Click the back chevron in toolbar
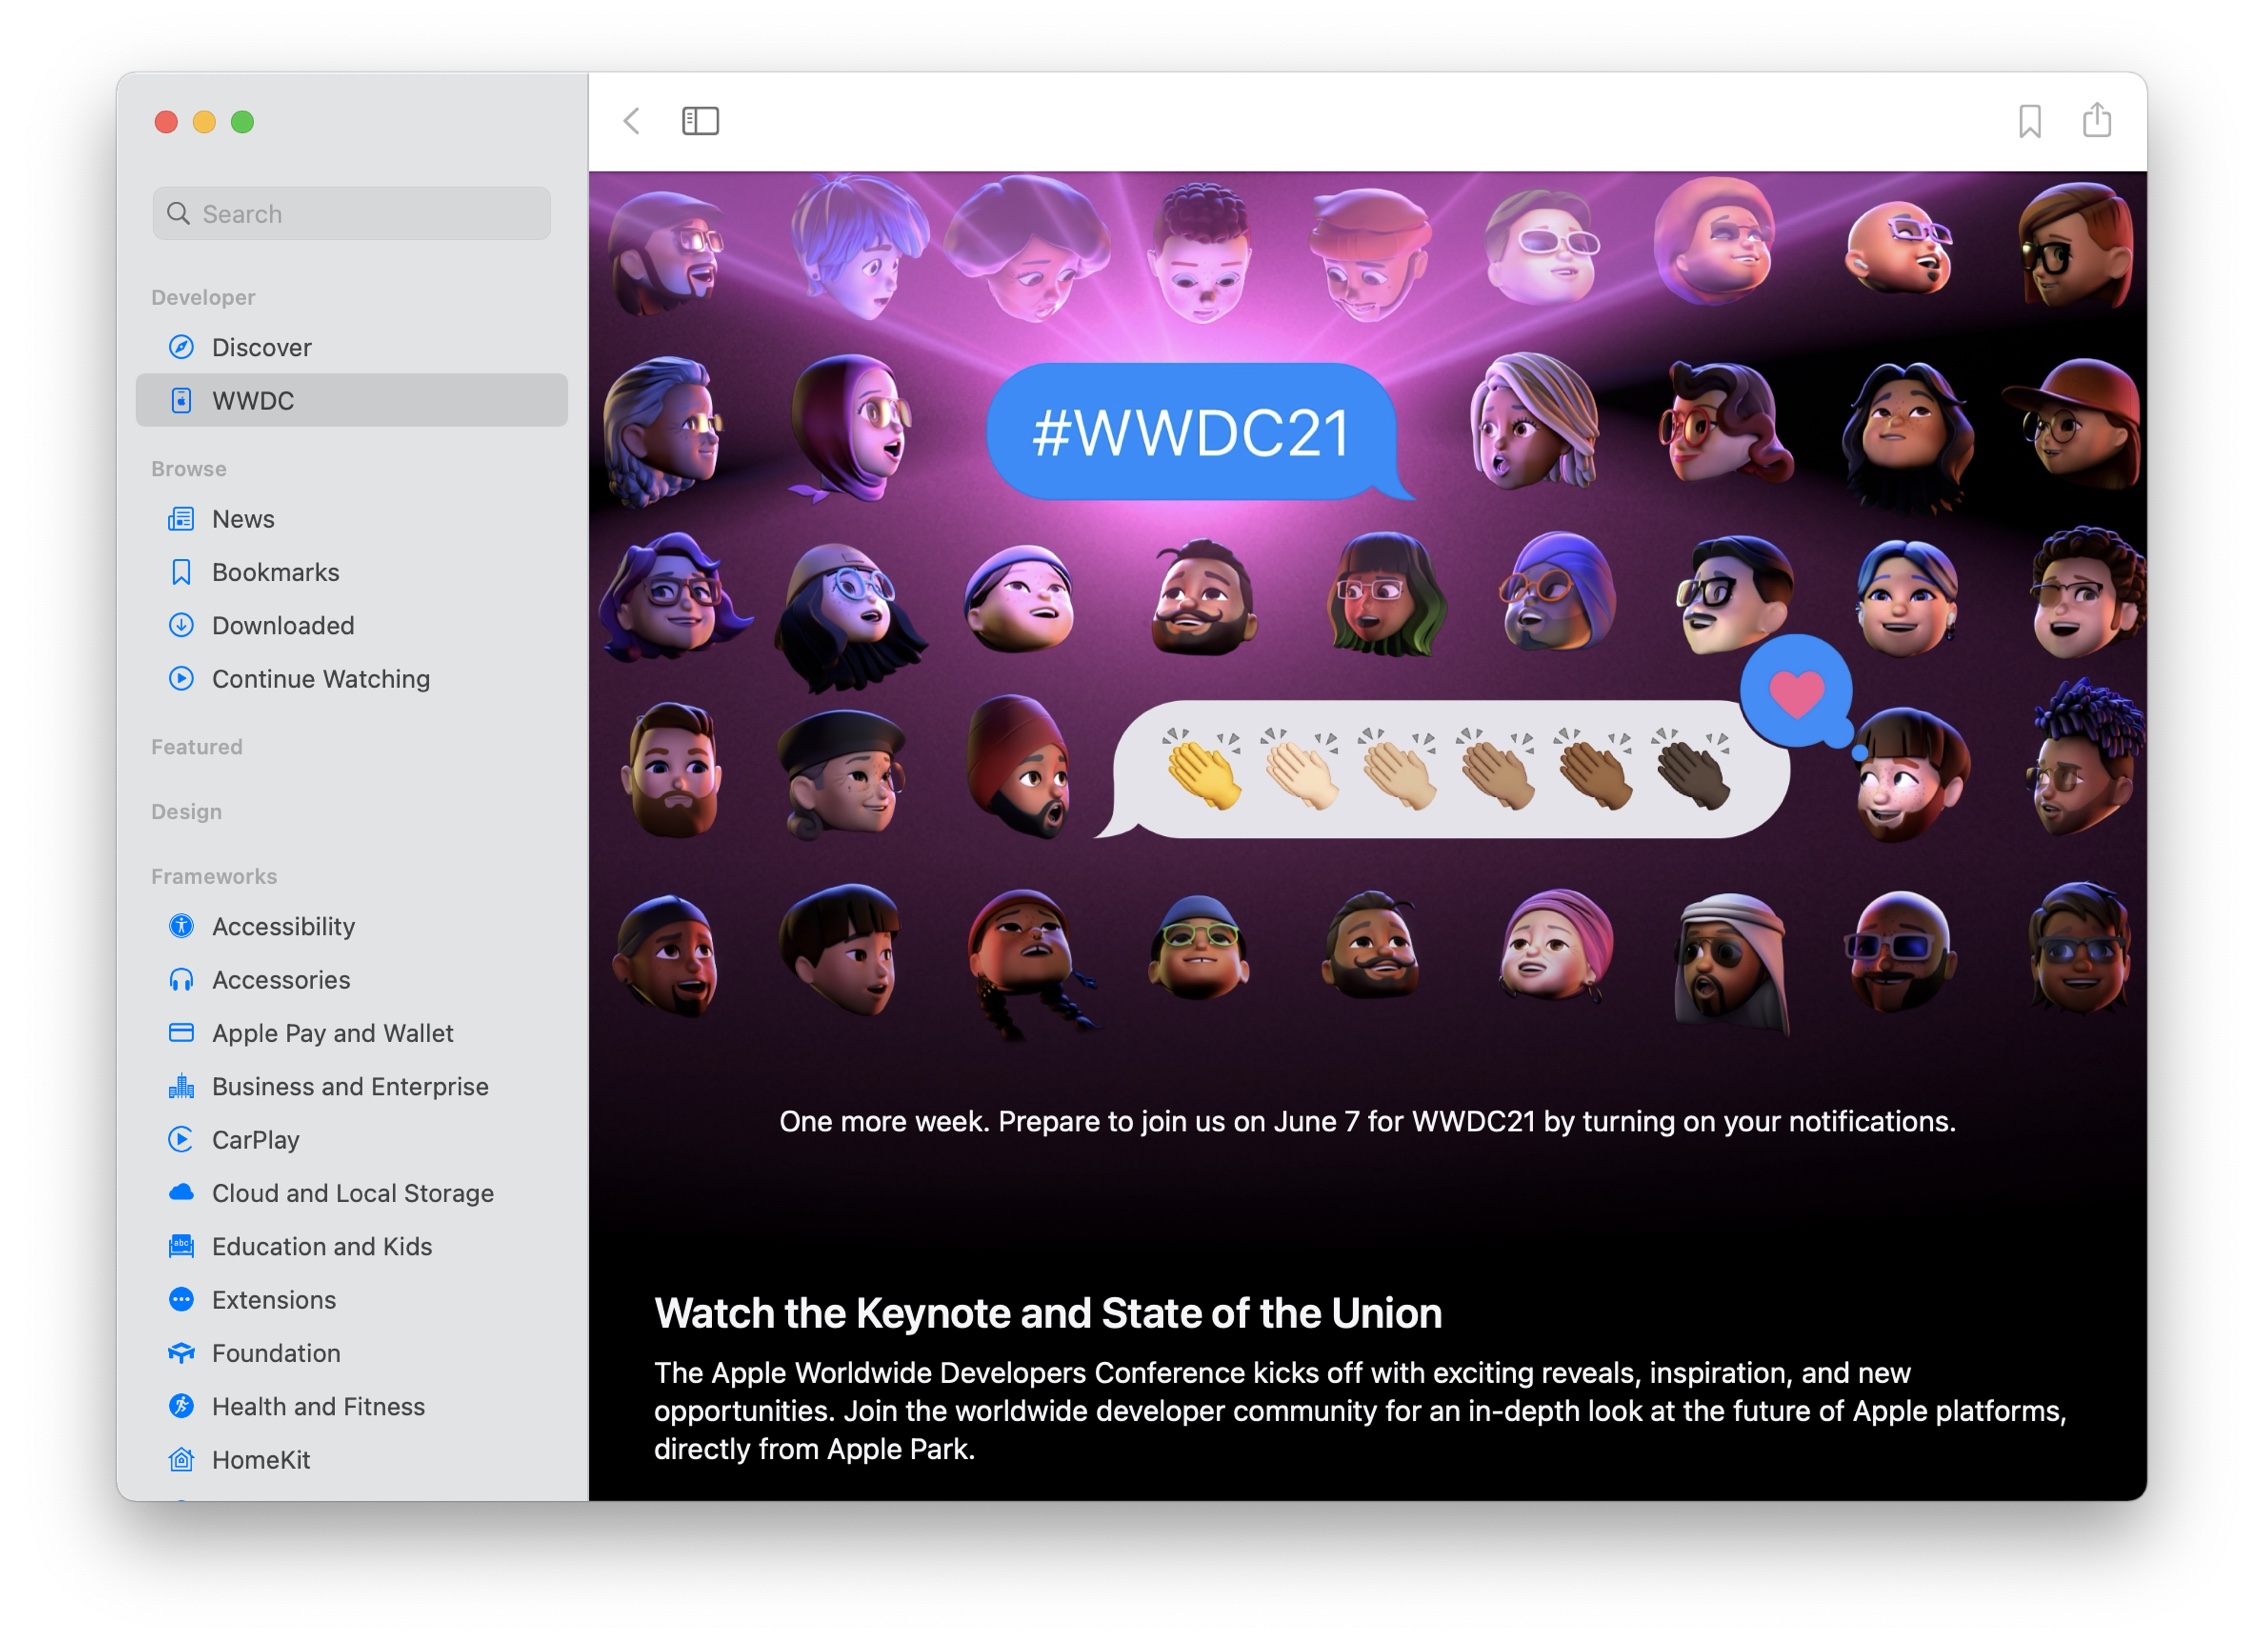 (x=631, y=121)
